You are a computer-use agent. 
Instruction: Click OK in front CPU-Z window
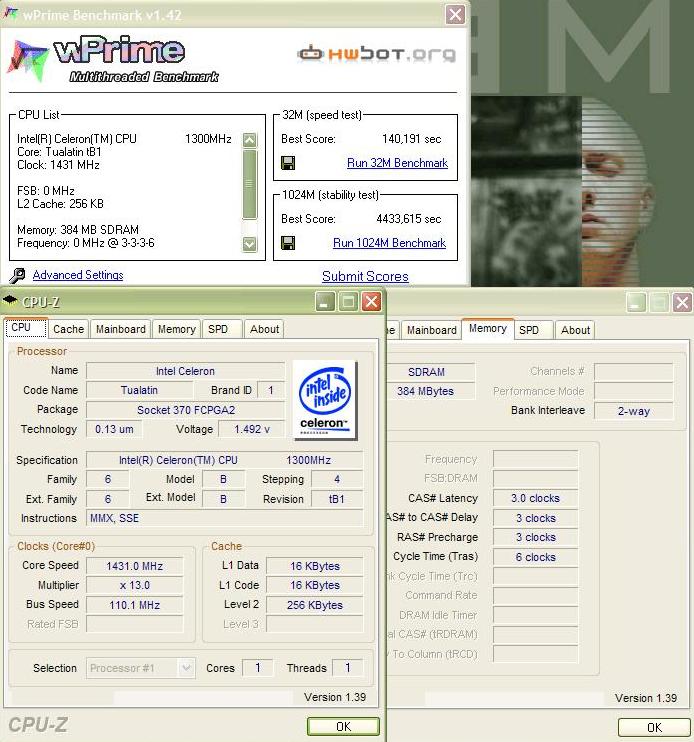(343, 726)
